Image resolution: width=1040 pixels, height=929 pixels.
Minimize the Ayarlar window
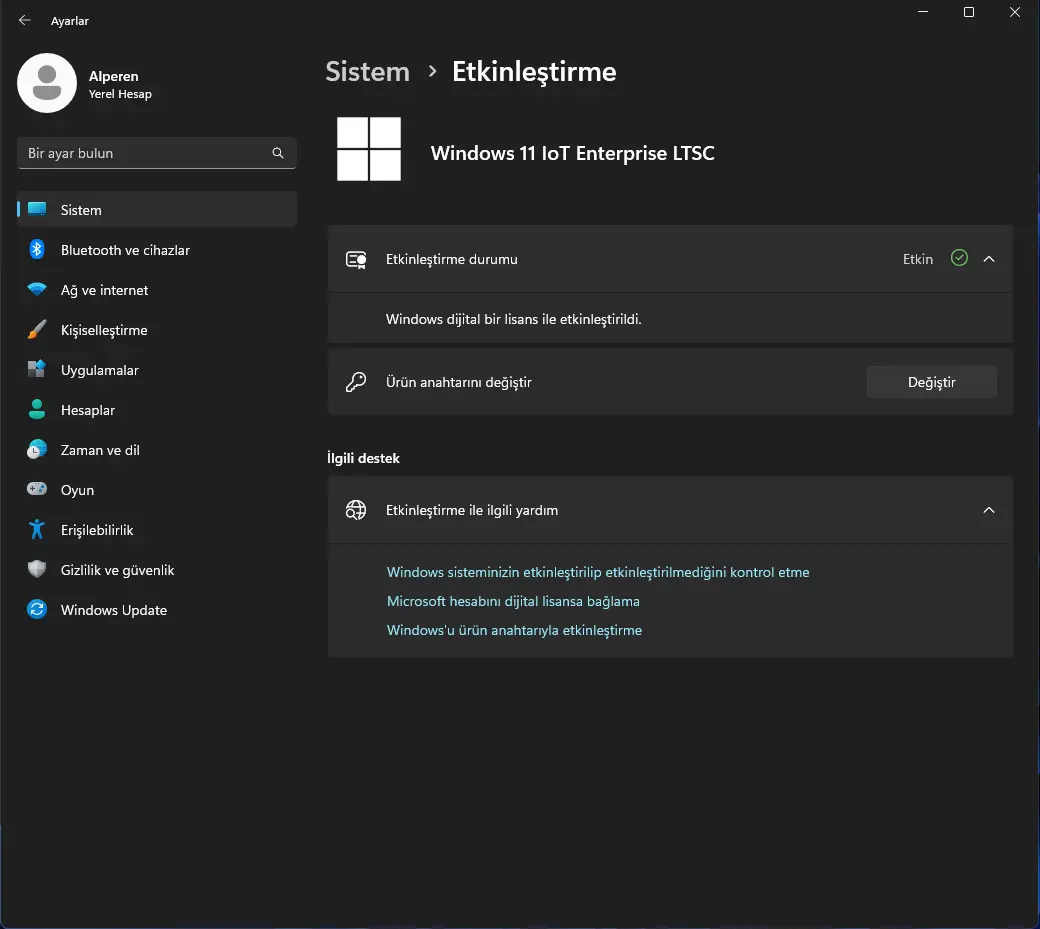pos(923,12)
